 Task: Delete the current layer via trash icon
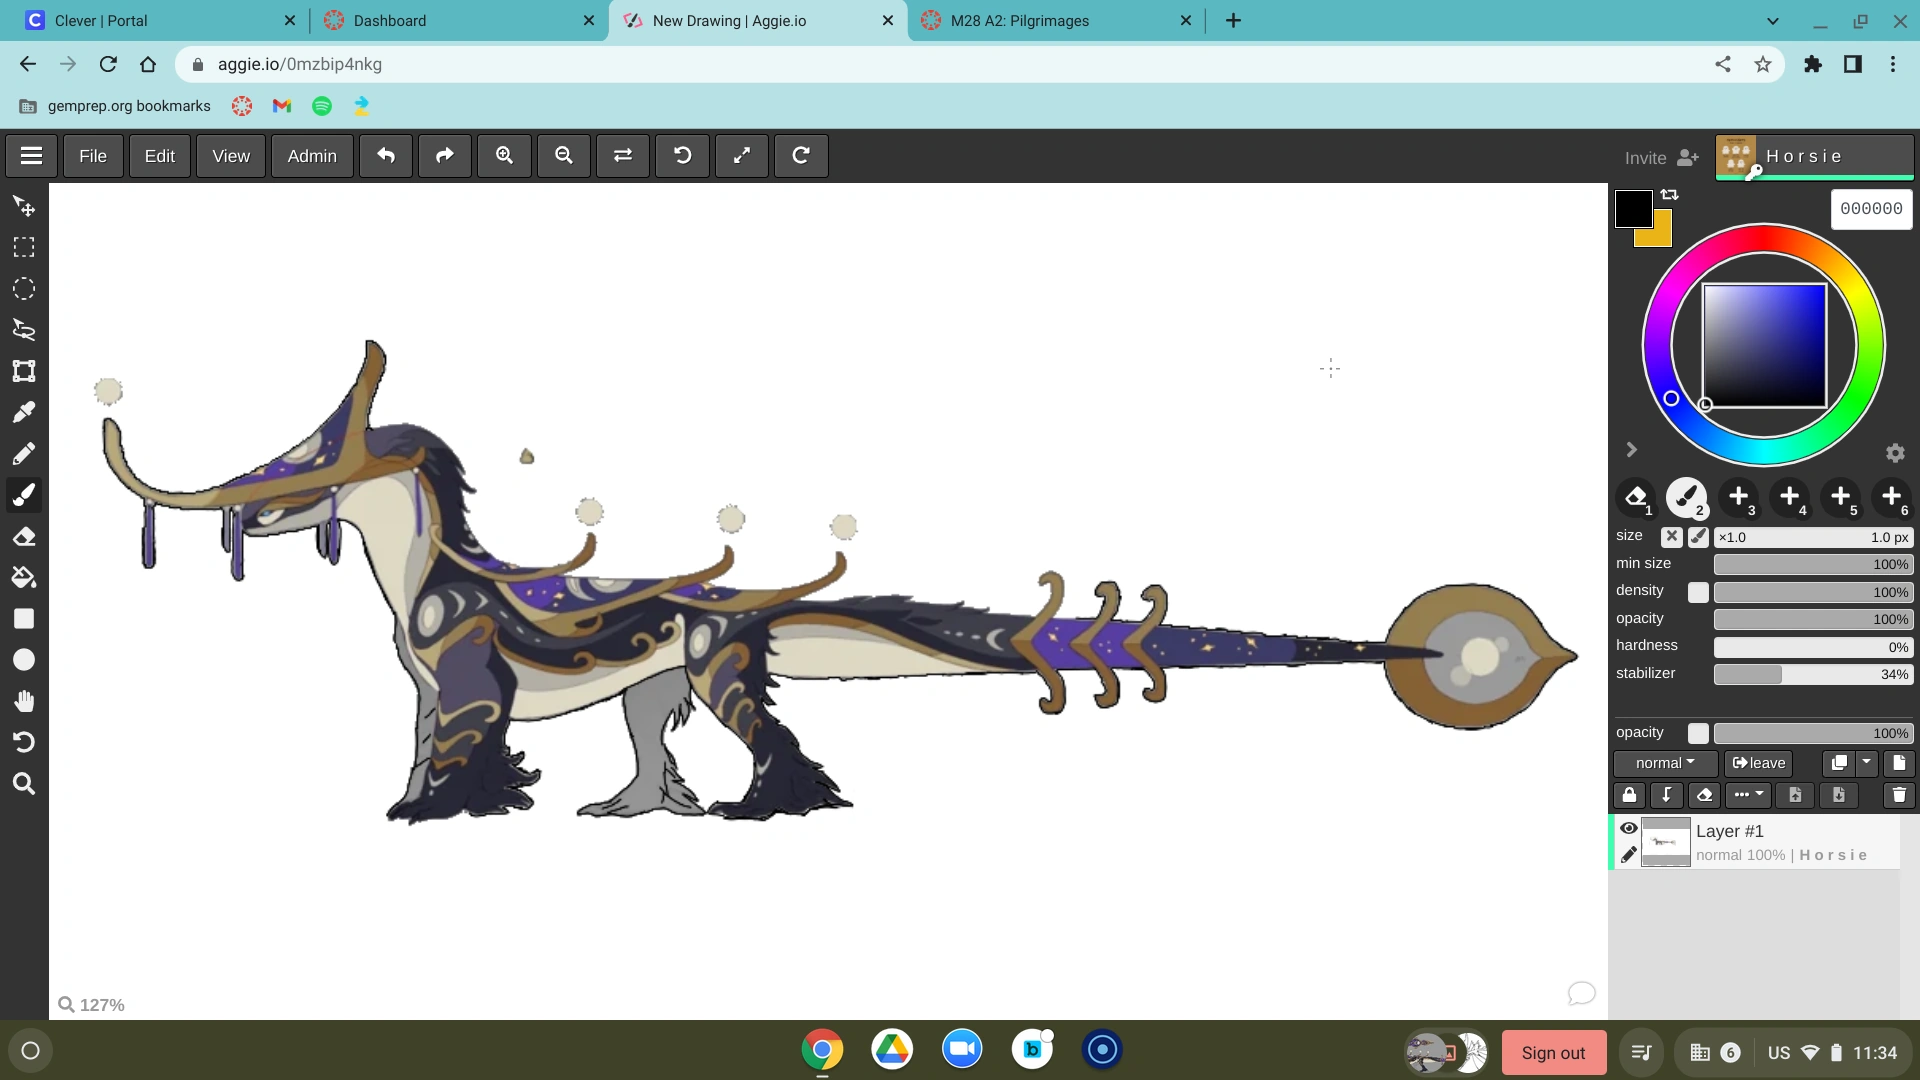pyautogui.click(x=1899, y=795)
